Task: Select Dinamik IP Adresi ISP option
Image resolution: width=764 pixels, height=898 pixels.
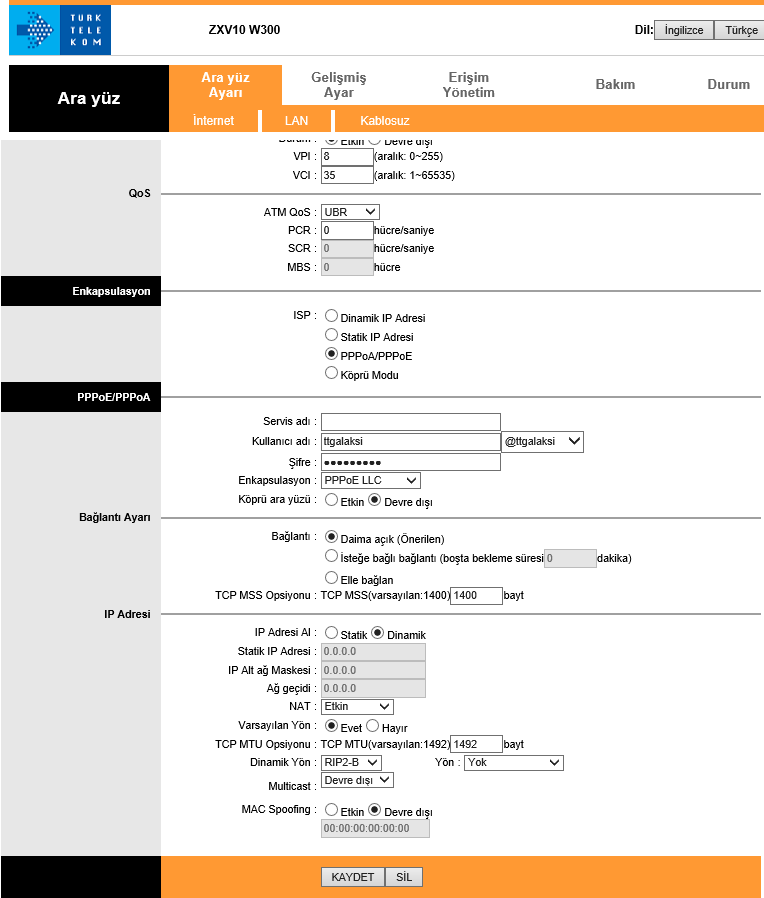Action: pyautogui.click(x=331, y=316)
